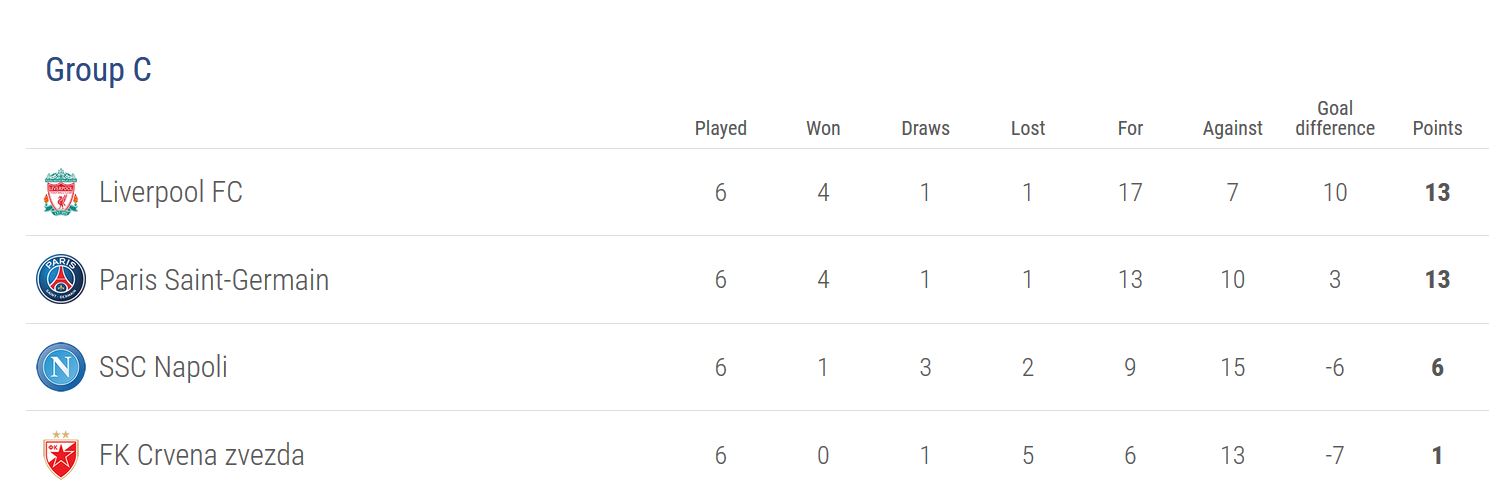Select the SSC Napoli team name
The height and width of the screenshot is (499, 1508).
point(163,367)
